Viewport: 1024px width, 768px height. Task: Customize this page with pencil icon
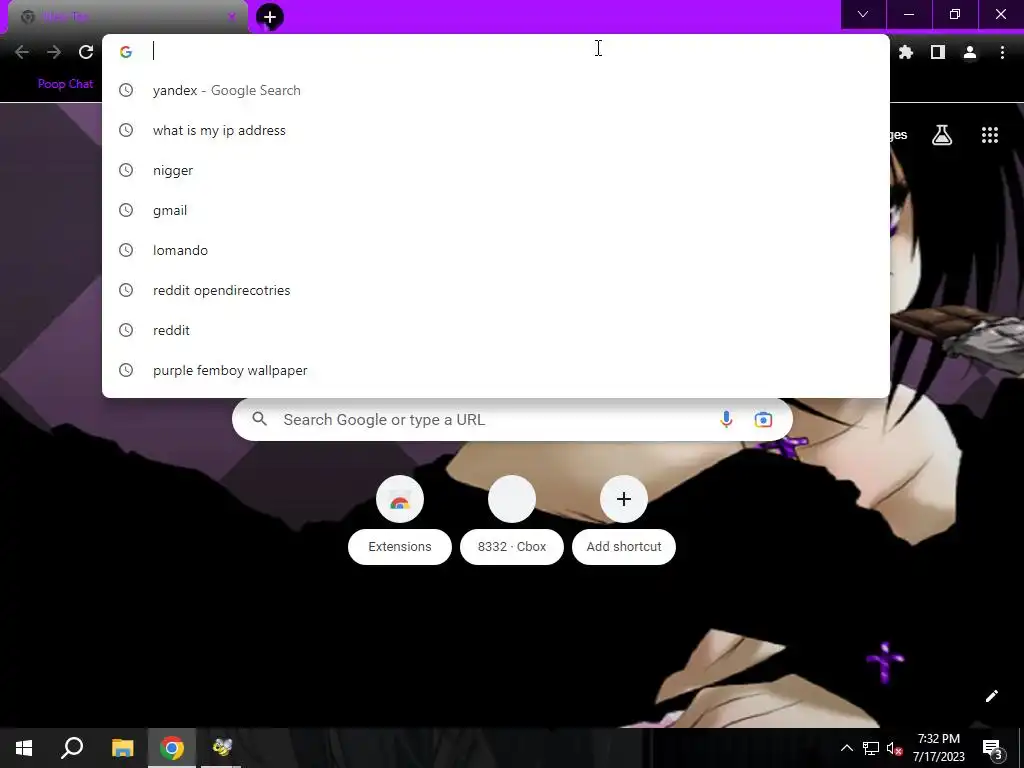(x=991, y=696)
